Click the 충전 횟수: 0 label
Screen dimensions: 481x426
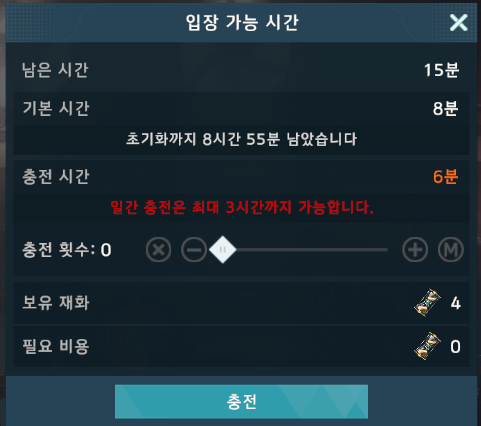(67, 249)
